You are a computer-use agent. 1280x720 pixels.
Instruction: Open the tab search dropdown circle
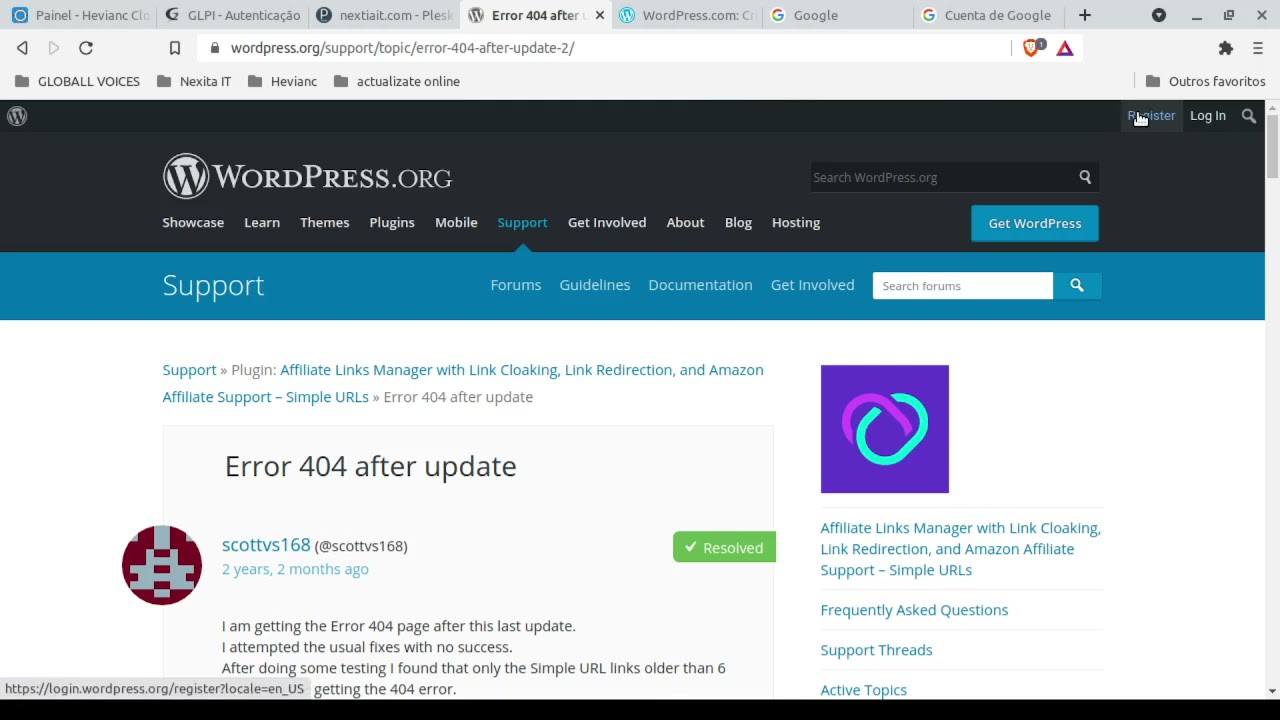[1159, 15]
